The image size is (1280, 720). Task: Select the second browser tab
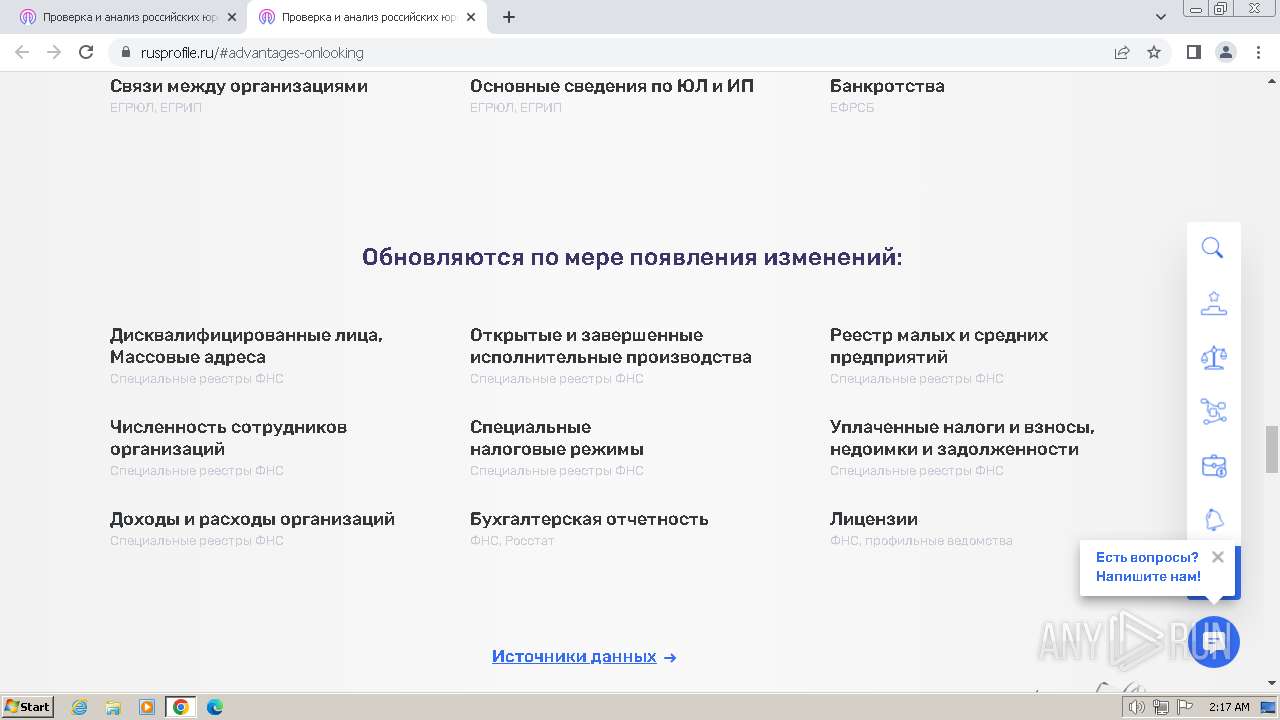pyautogui.click(x=367, y=17)
